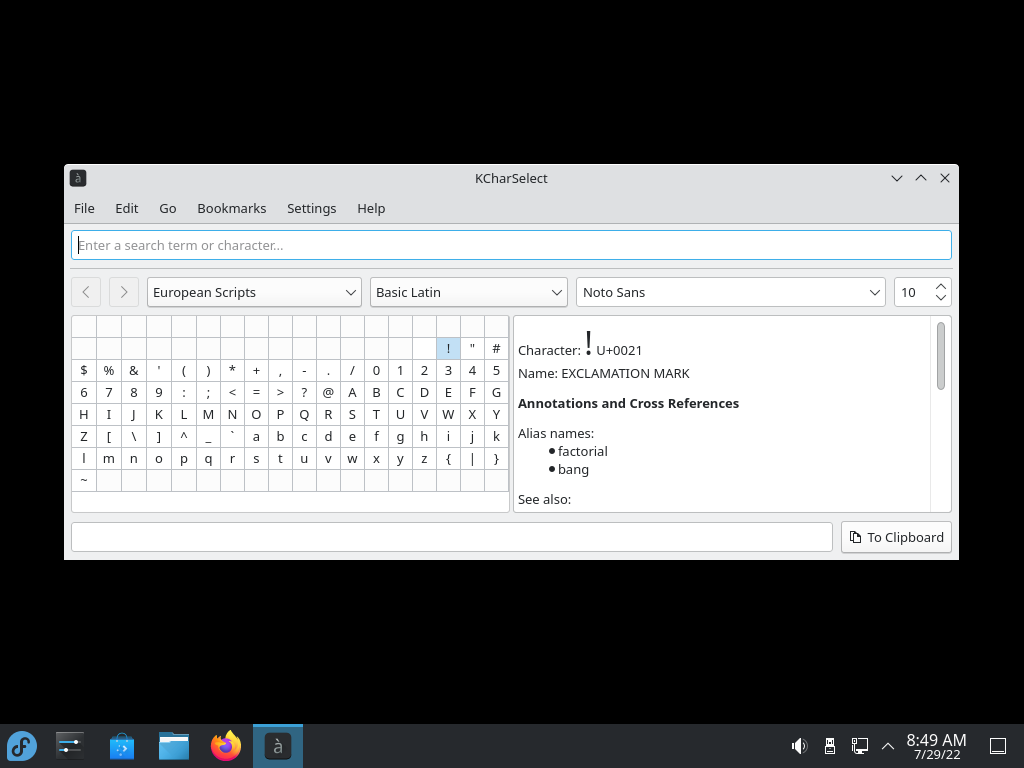Show hidden system tray icons
This screenshot has height=768, width=1024.
(888, 746)
